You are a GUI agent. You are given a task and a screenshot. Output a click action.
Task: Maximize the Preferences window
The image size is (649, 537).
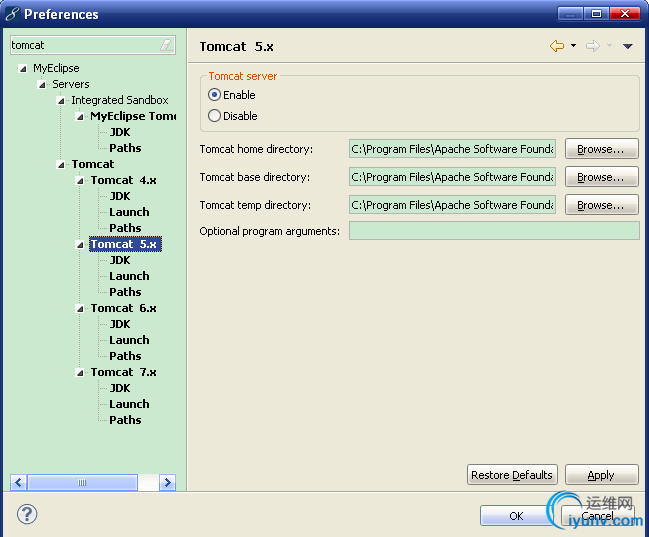click(596, 14)
